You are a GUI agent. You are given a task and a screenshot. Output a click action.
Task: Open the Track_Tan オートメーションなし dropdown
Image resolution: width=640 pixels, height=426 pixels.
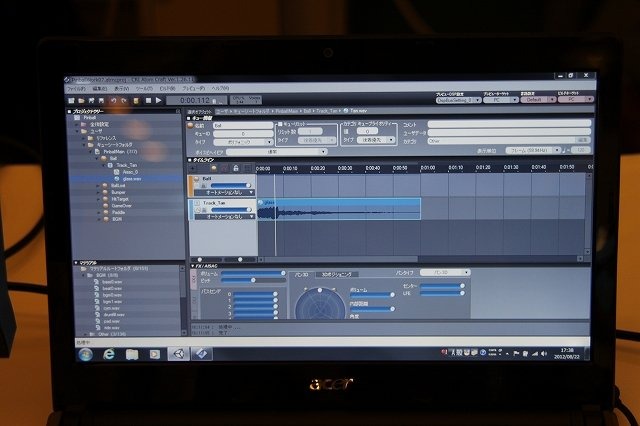(x=224, y=217)
